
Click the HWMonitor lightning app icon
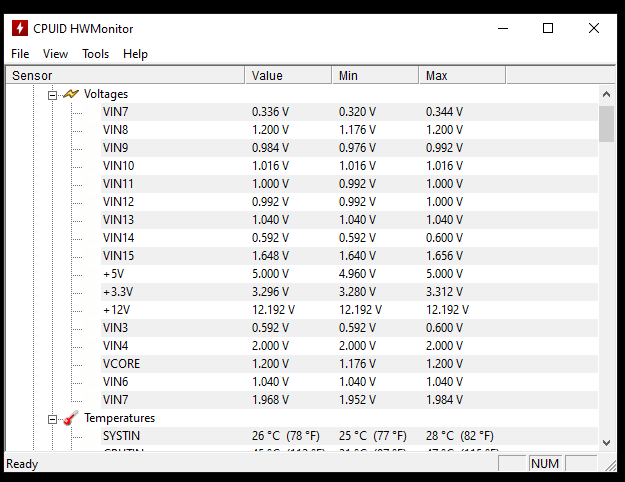20,28
